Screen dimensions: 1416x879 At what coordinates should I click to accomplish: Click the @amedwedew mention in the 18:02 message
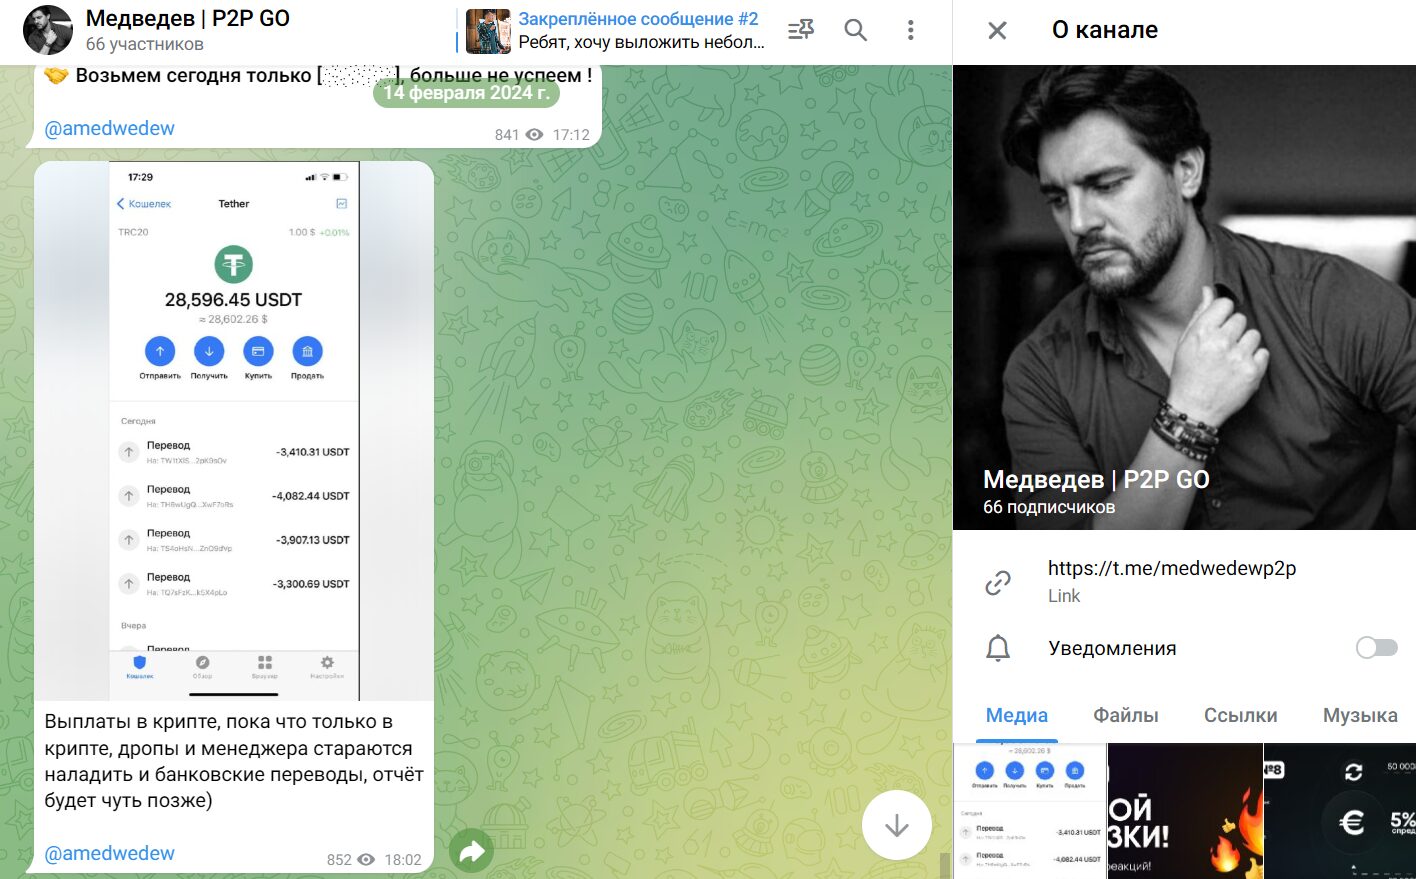109,853
